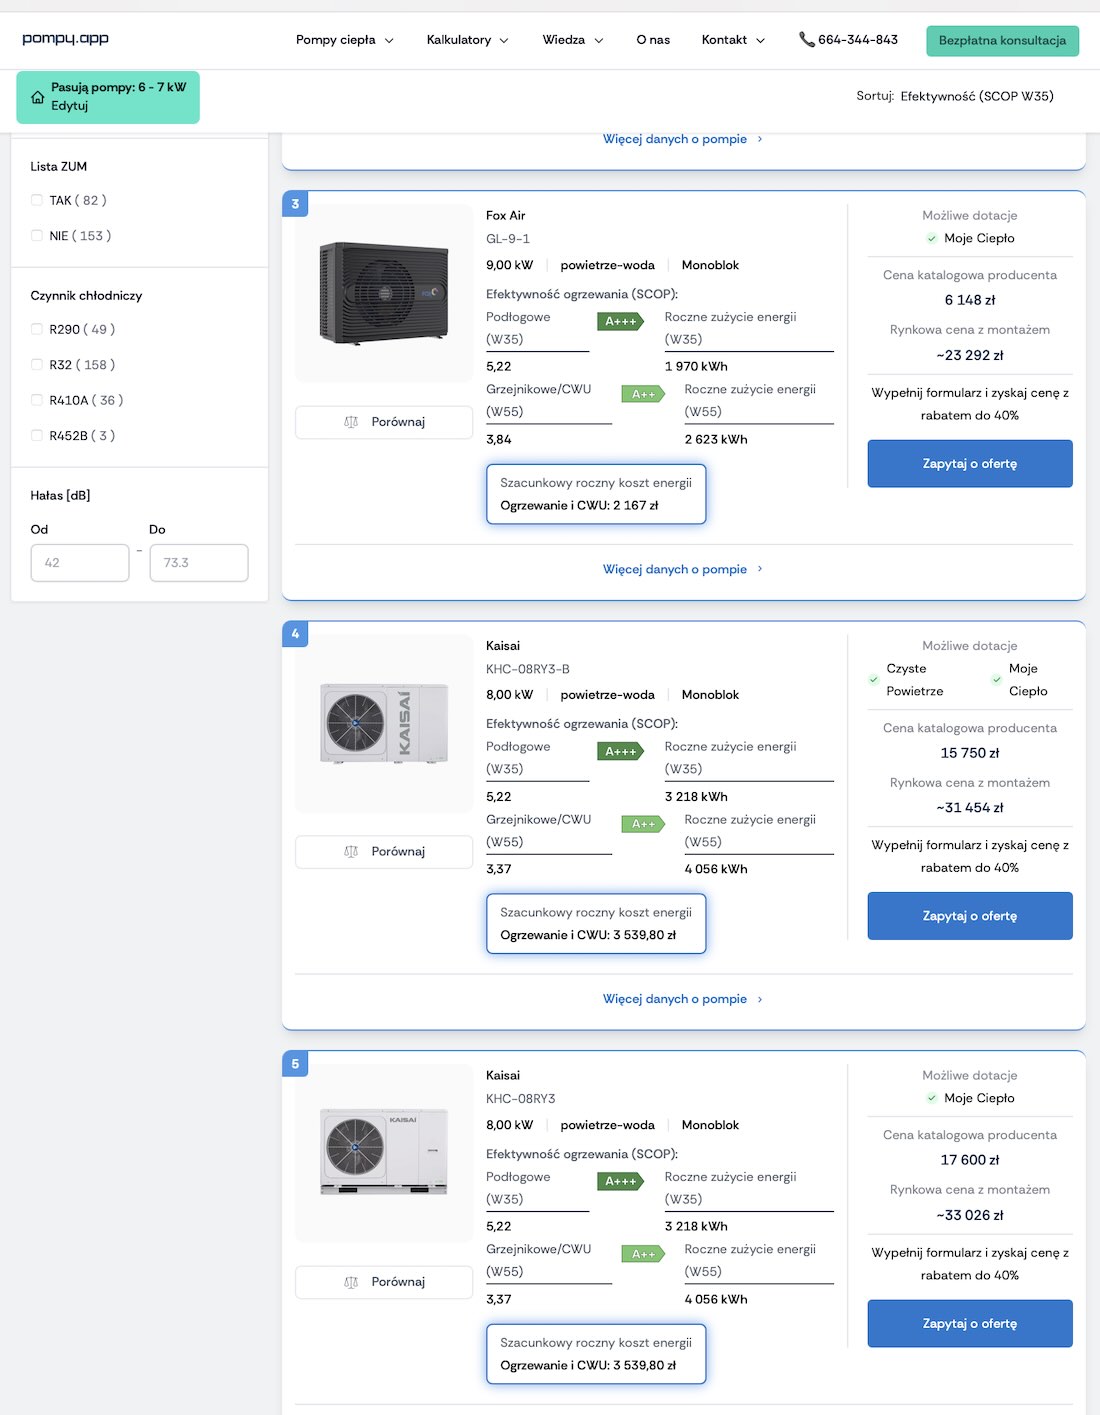
Task: Request an offer for the Fox Air pump
Action: 969,464
